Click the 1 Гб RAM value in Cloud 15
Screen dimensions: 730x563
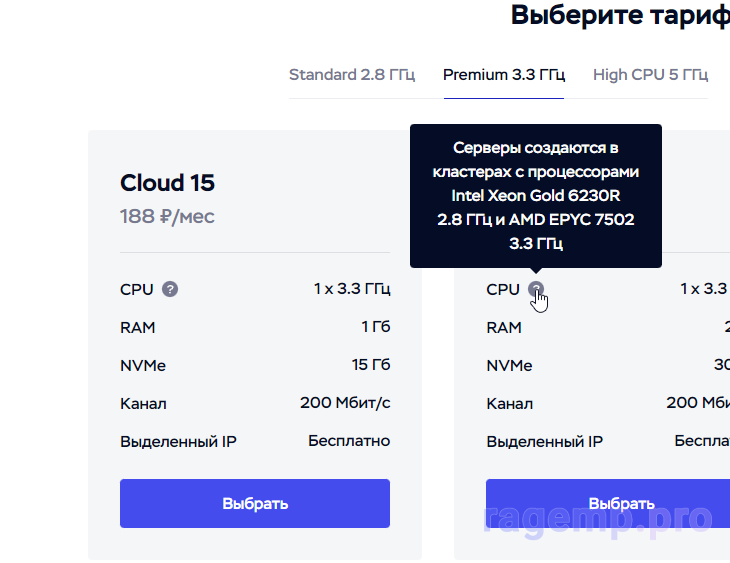click(375, 327)
